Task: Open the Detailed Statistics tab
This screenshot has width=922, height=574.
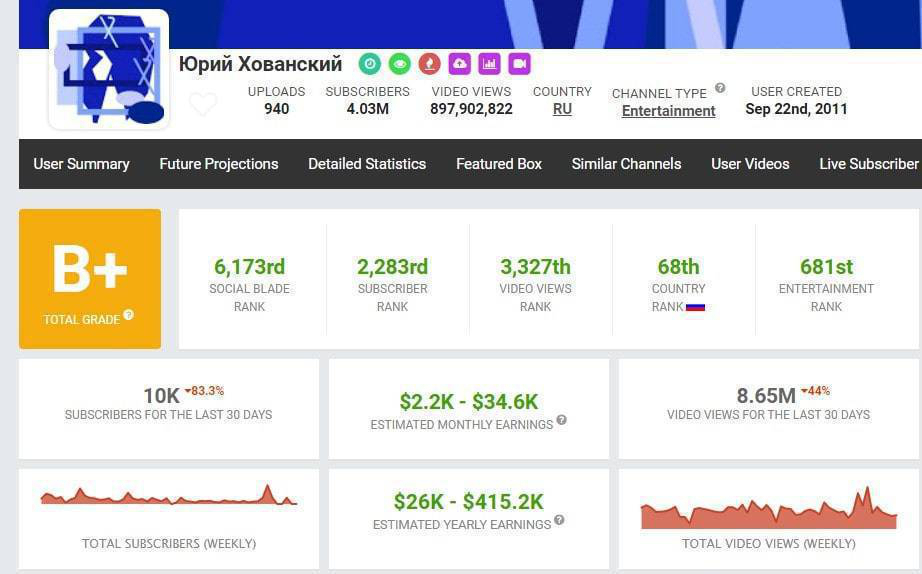Action: click(367, 164)
